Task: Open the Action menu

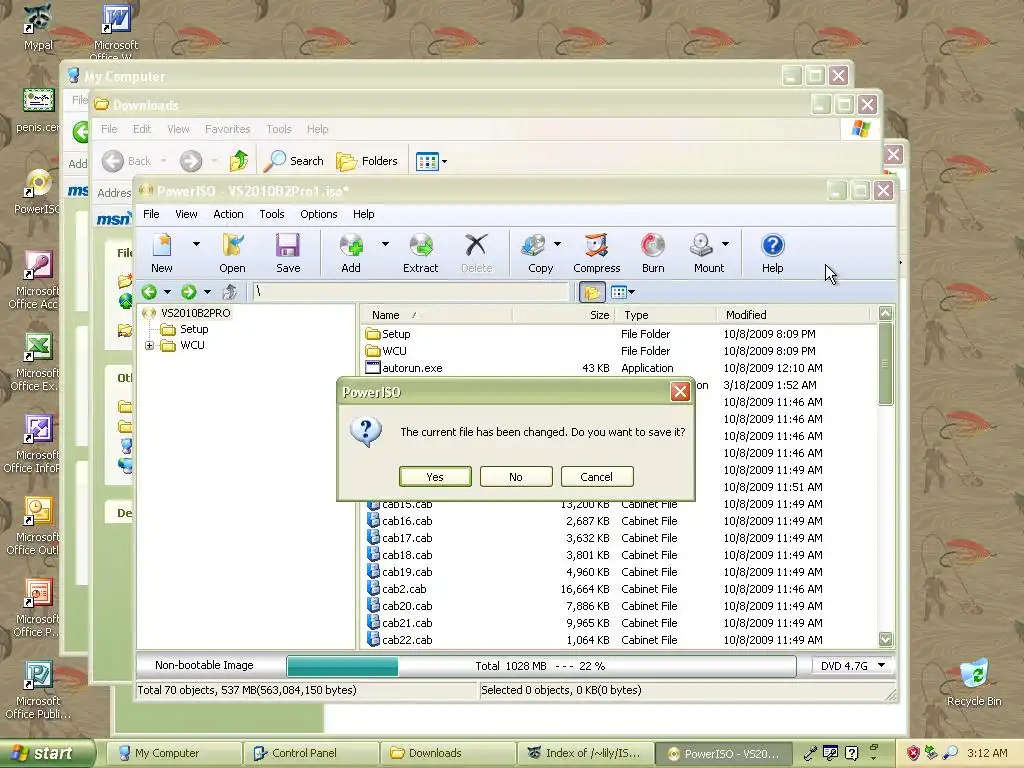Action: coord(228,214)
